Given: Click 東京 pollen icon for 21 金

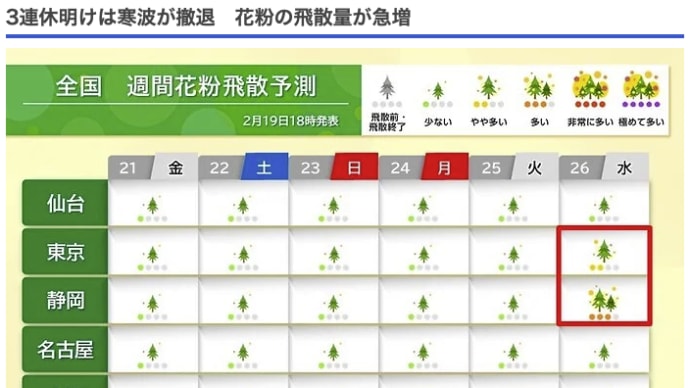Looking at the screenshot, I should click(152, 258).
